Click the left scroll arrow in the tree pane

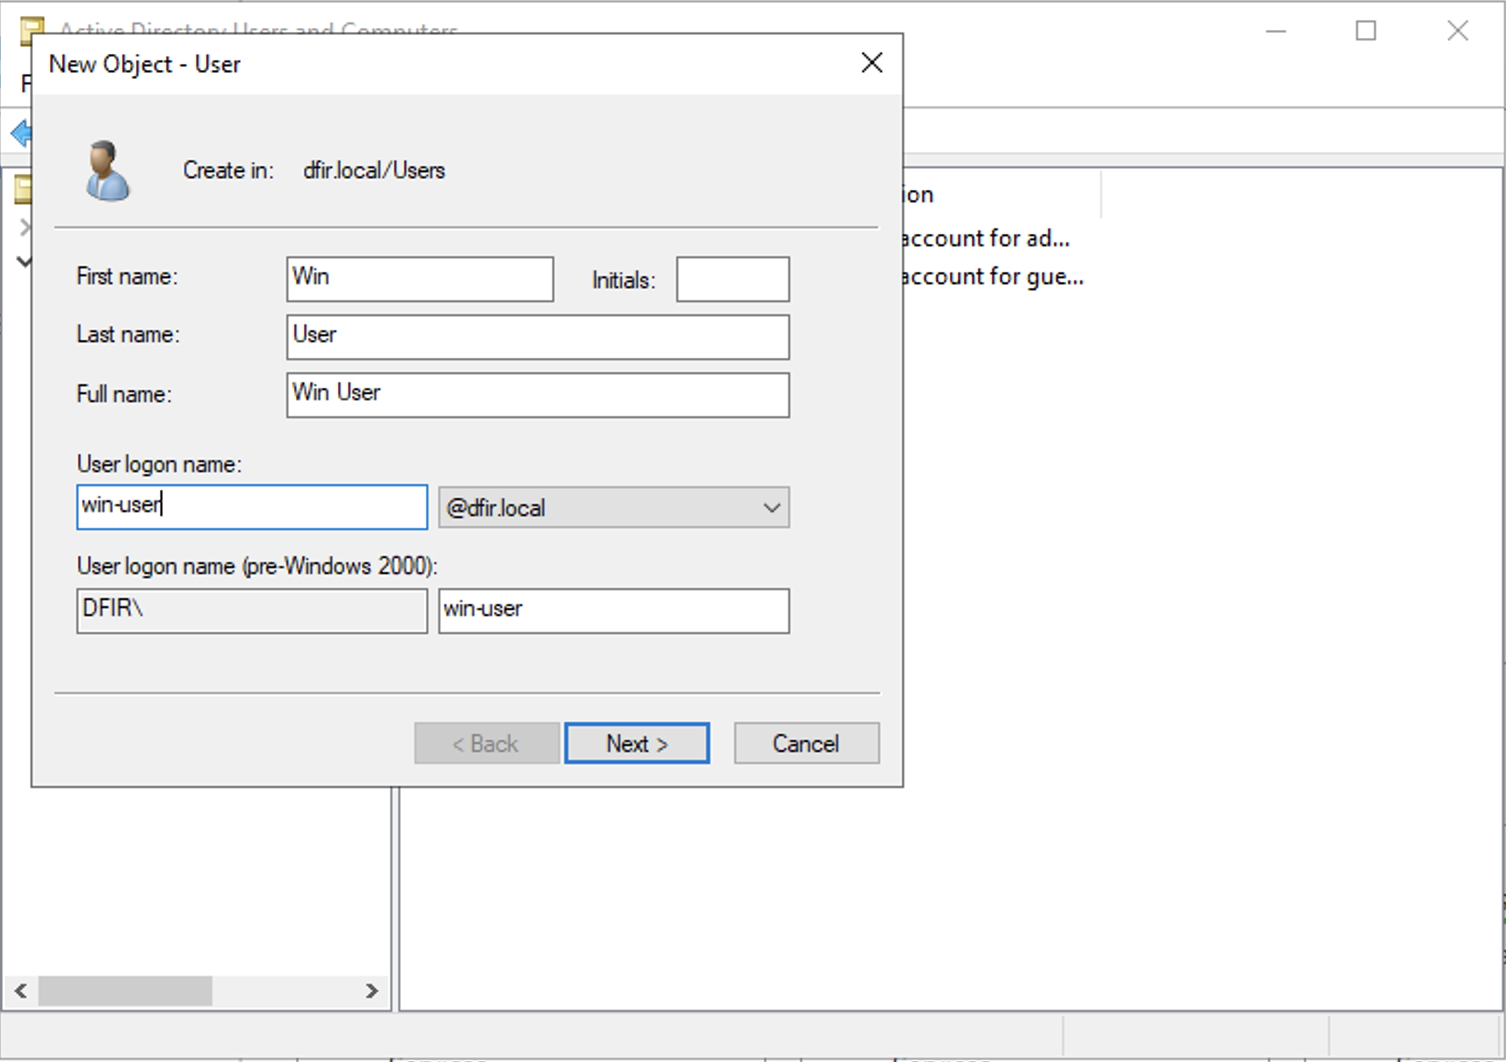[20, 991]
